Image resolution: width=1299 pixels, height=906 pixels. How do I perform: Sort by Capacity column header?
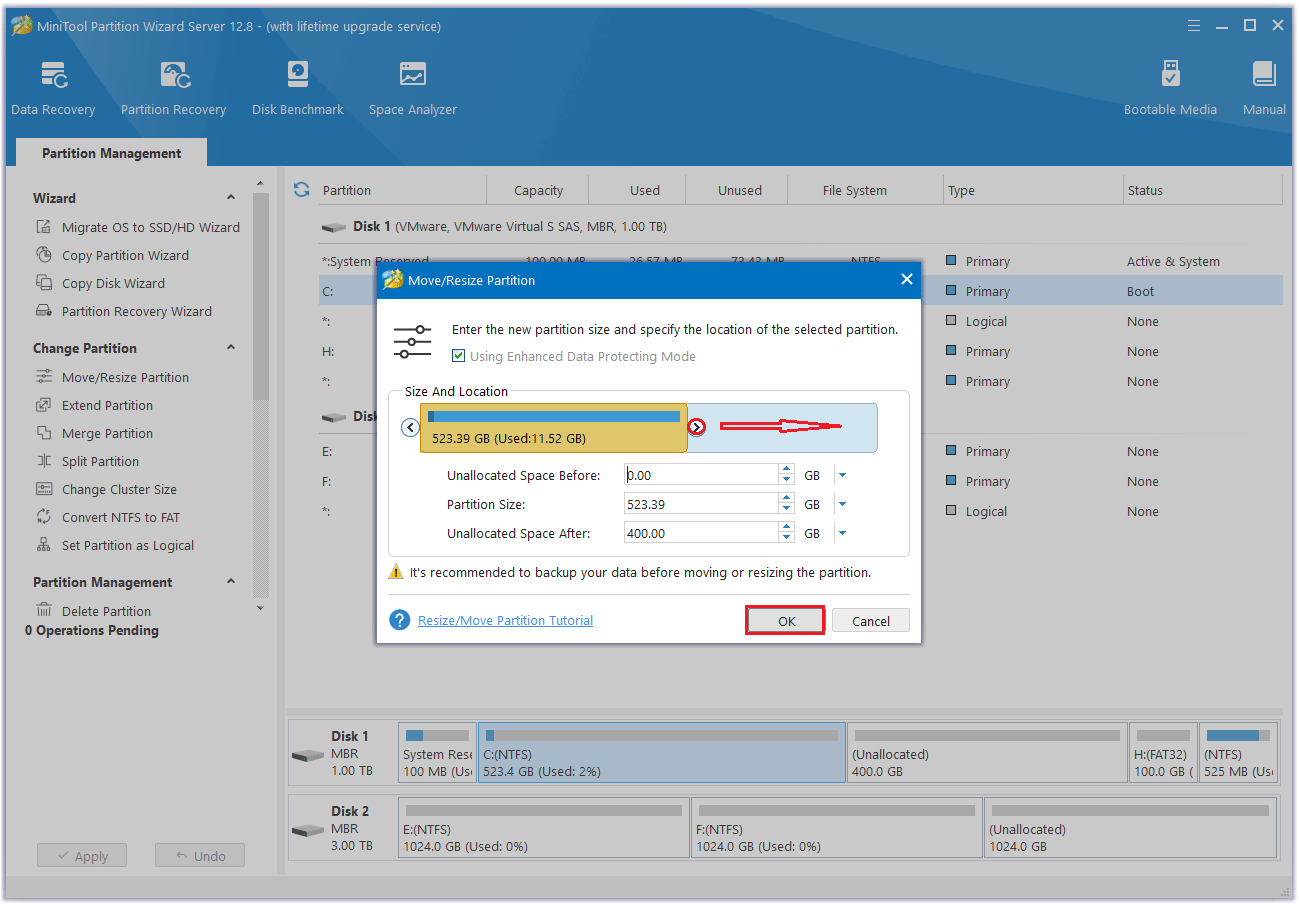click(538, 190)
